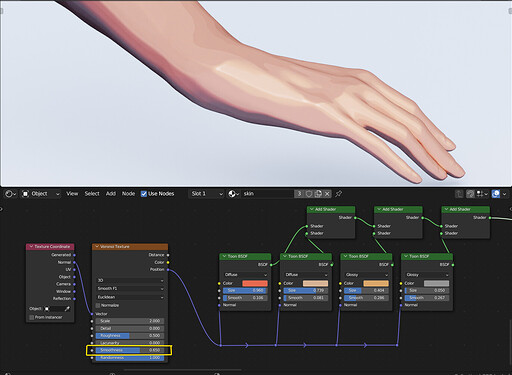The height and width of the screenshot is (375, 512).
Task: Click the Smooth 0.267 slider
Action: pyautogui.click(x=427, y=298)
